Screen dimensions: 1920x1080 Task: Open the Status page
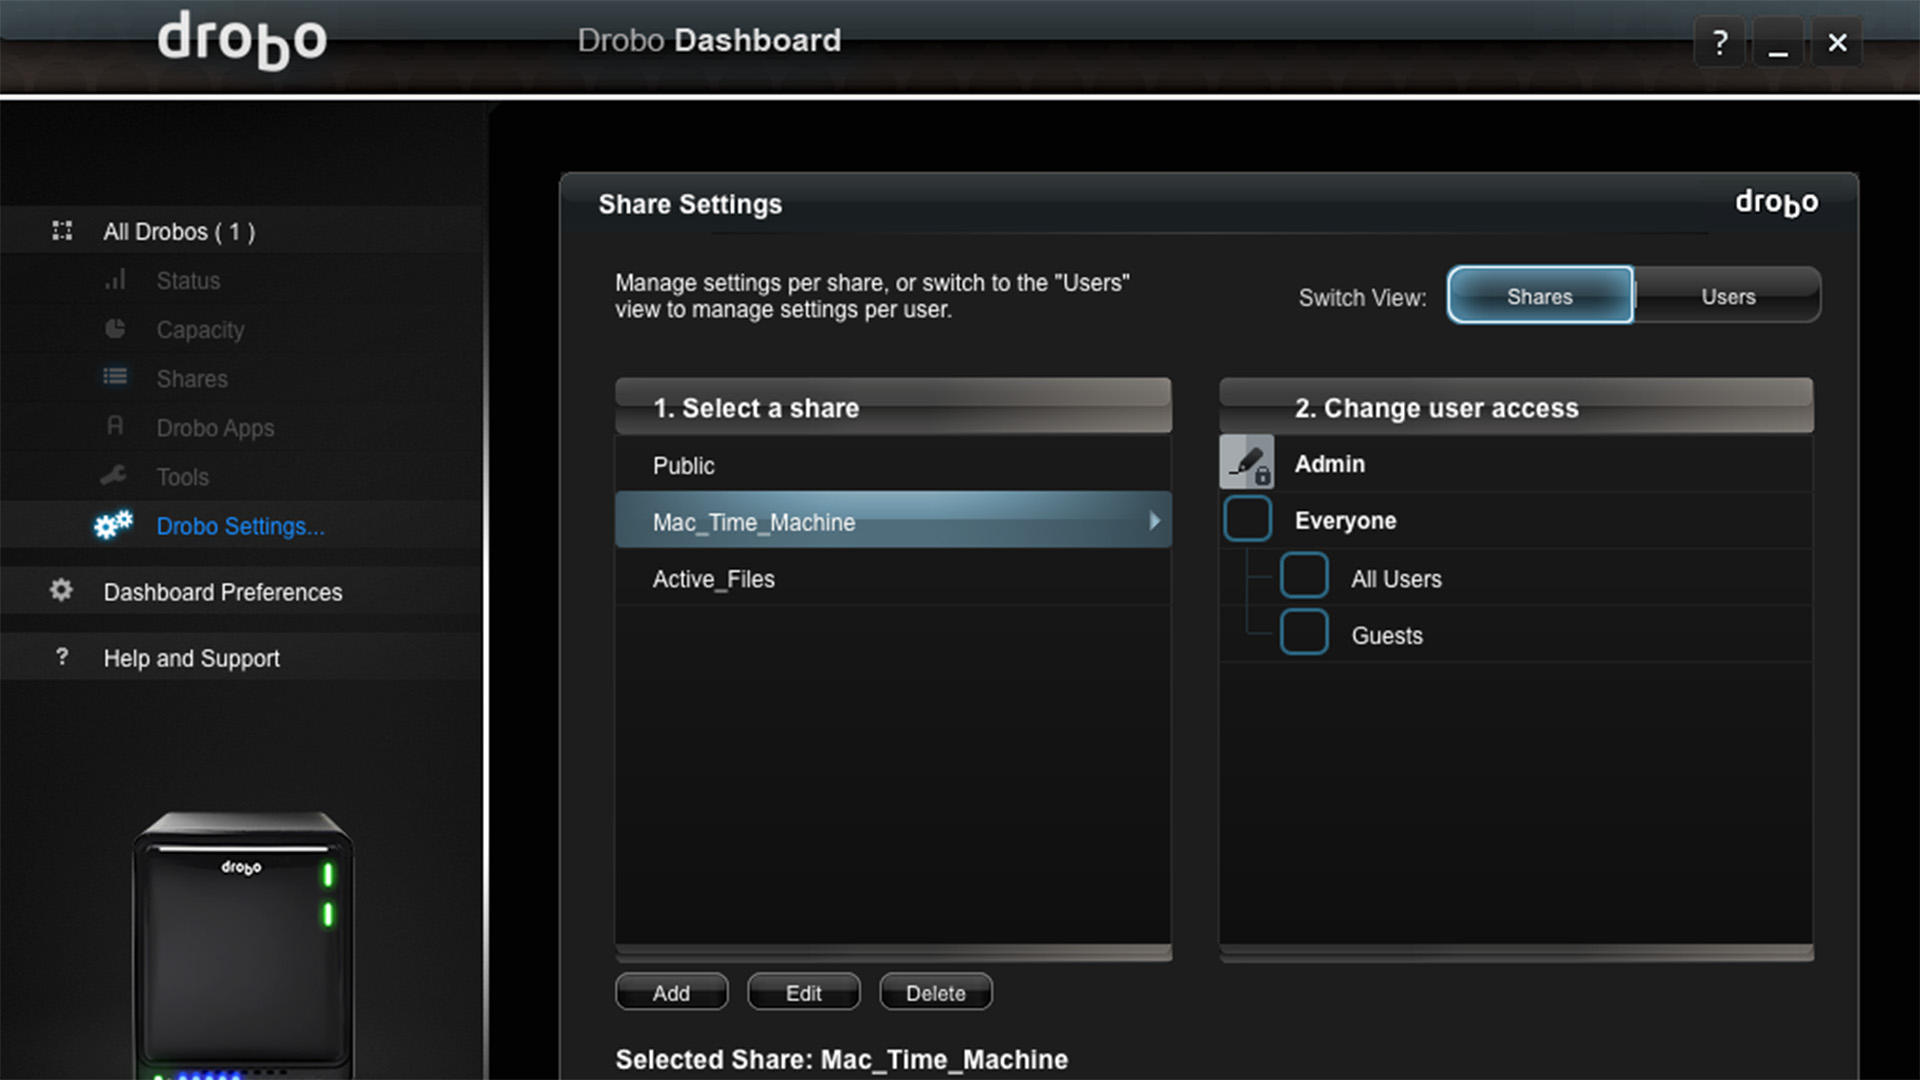tap(188, 281)
